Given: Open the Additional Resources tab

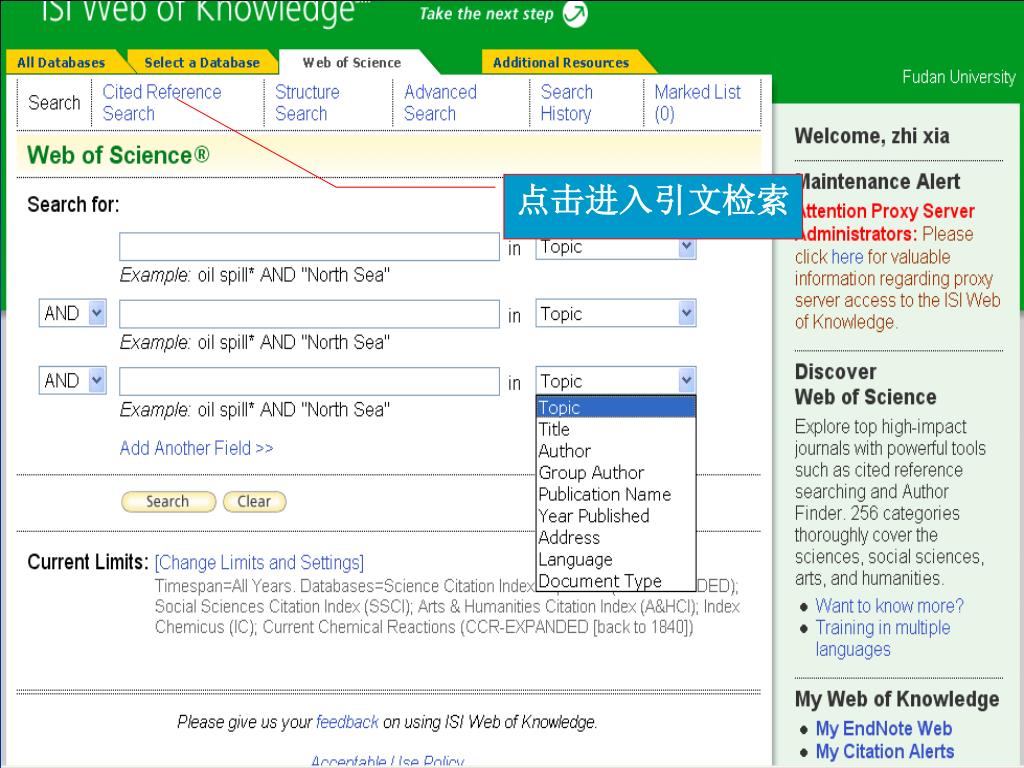Looking at the screenshot, I should click(561, 63).
